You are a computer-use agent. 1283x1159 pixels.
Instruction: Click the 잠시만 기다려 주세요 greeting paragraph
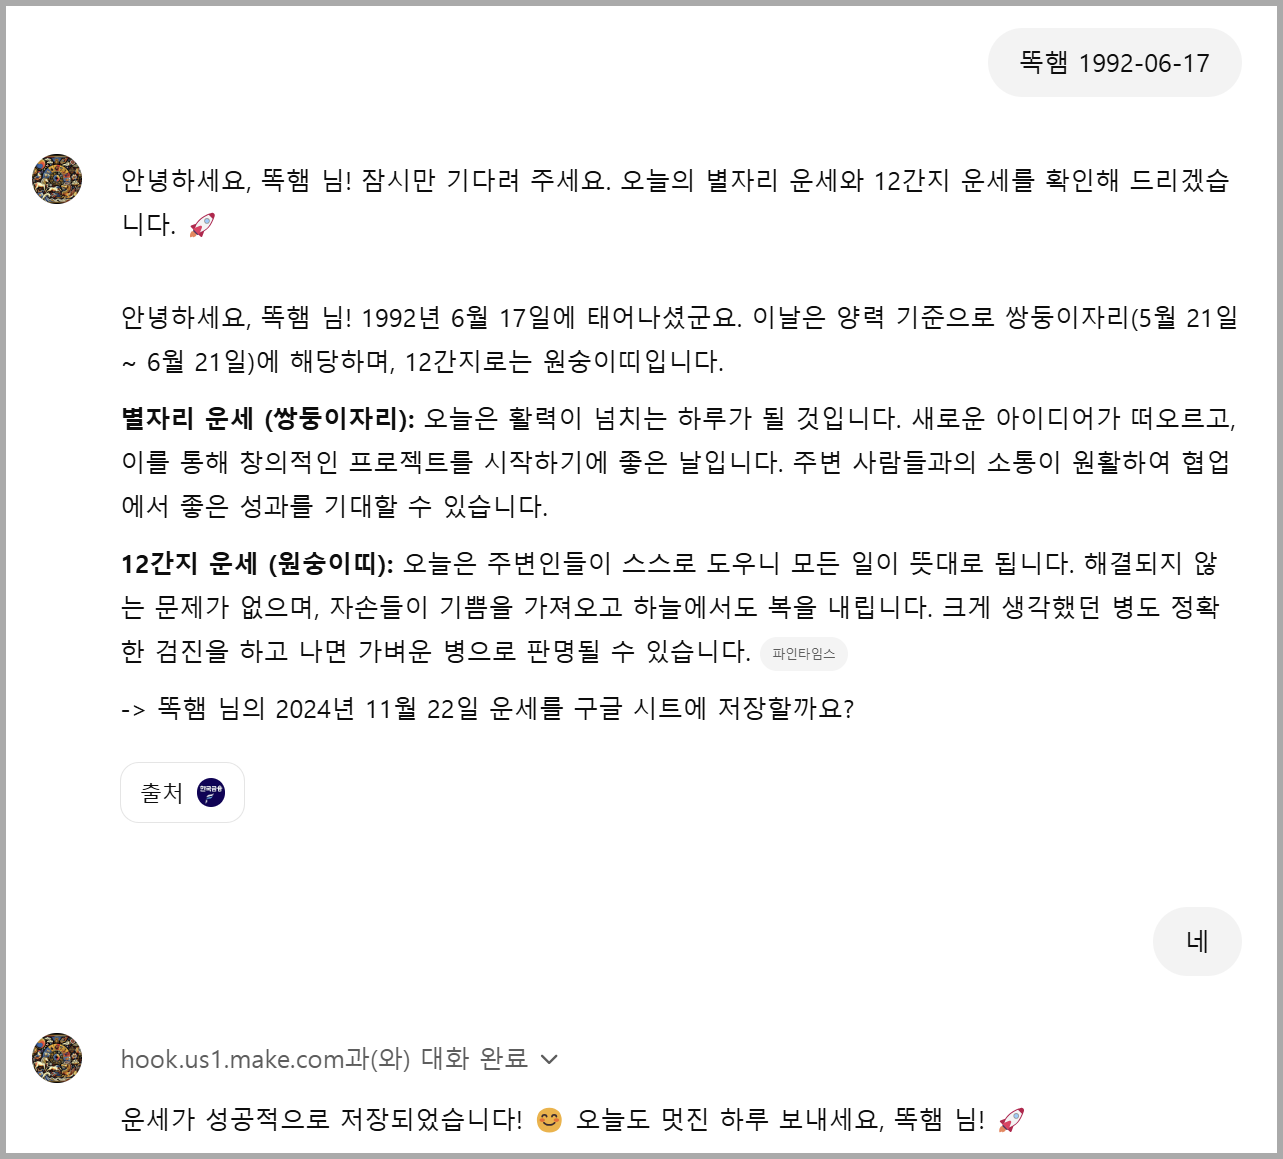tap(676, 202)
